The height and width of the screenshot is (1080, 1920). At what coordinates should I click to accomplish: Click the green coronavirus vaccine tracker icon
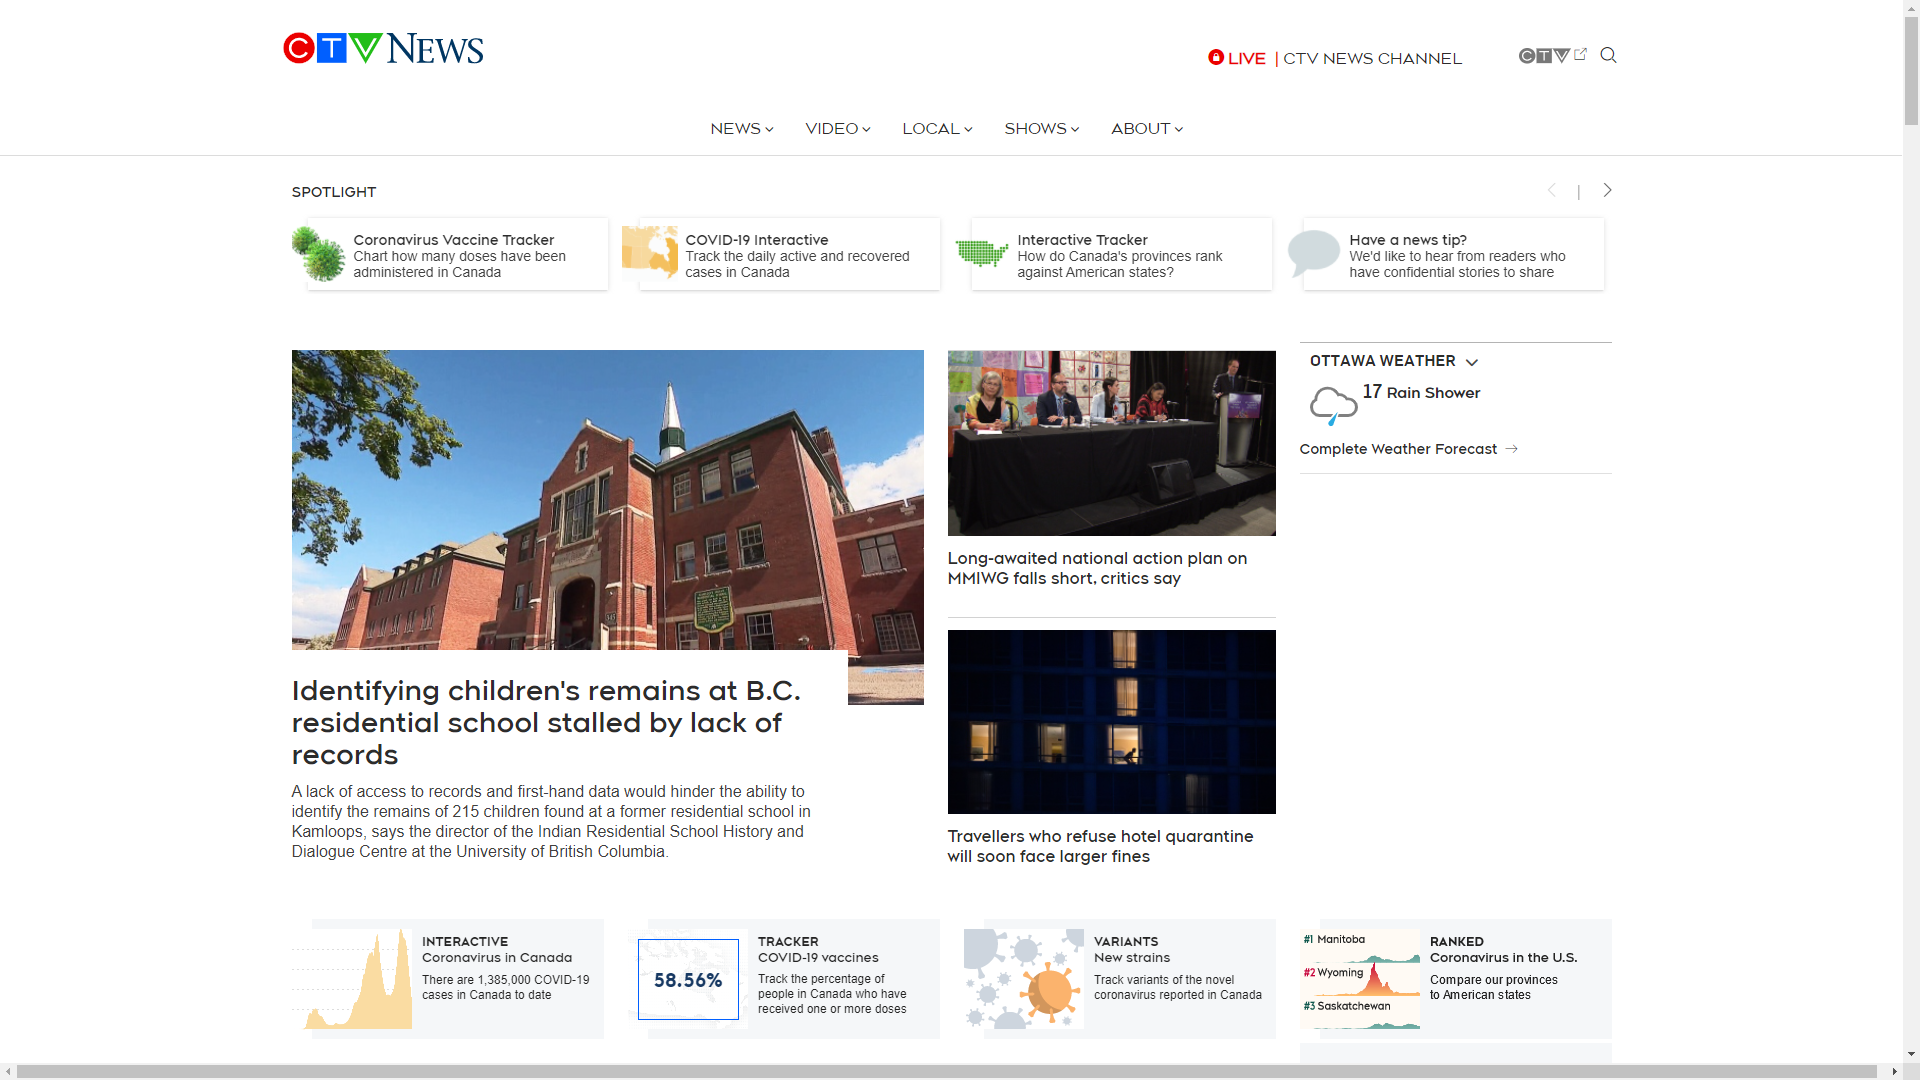coord(318,254)
